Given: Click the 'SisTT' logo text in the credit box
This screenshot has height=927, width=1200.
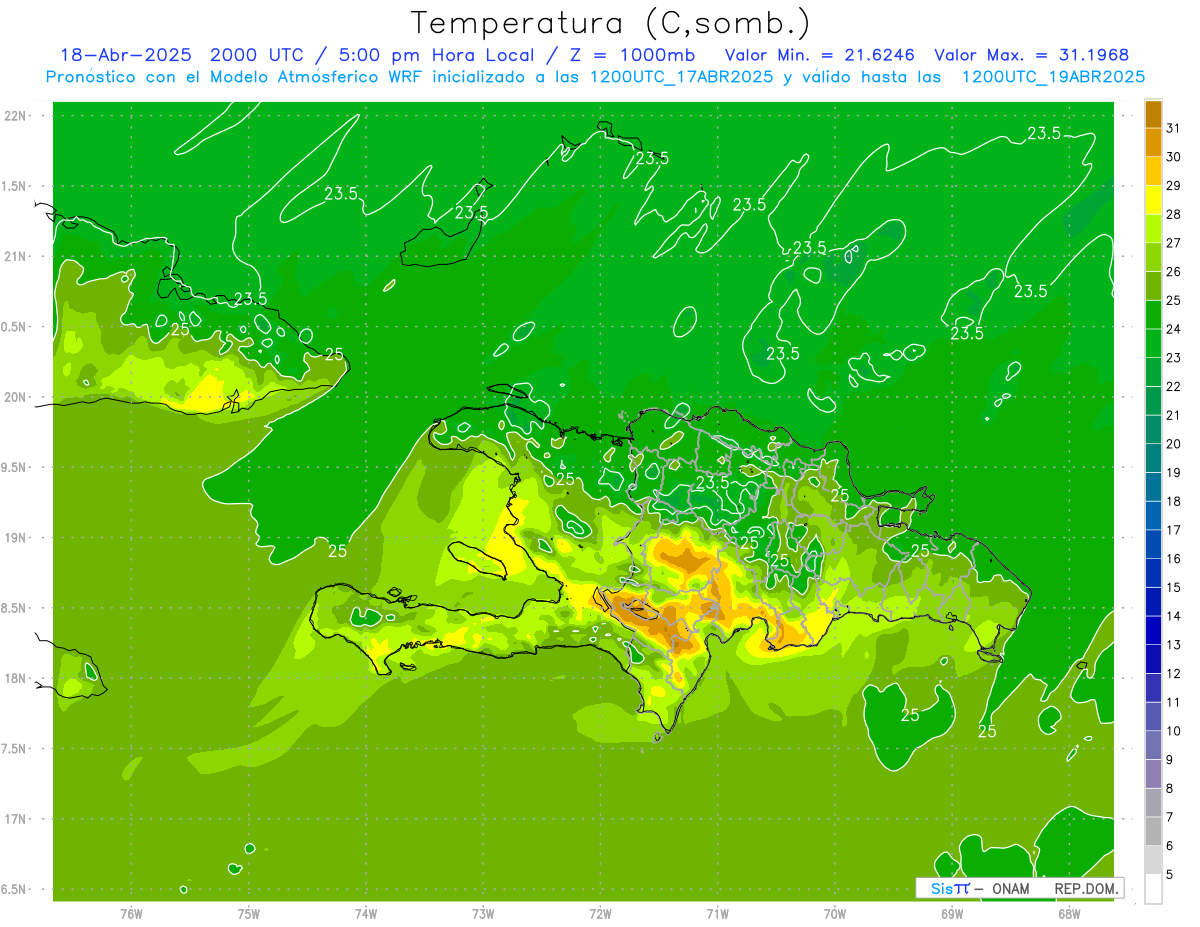Looking at the screenshot, I should pos(950,888).
